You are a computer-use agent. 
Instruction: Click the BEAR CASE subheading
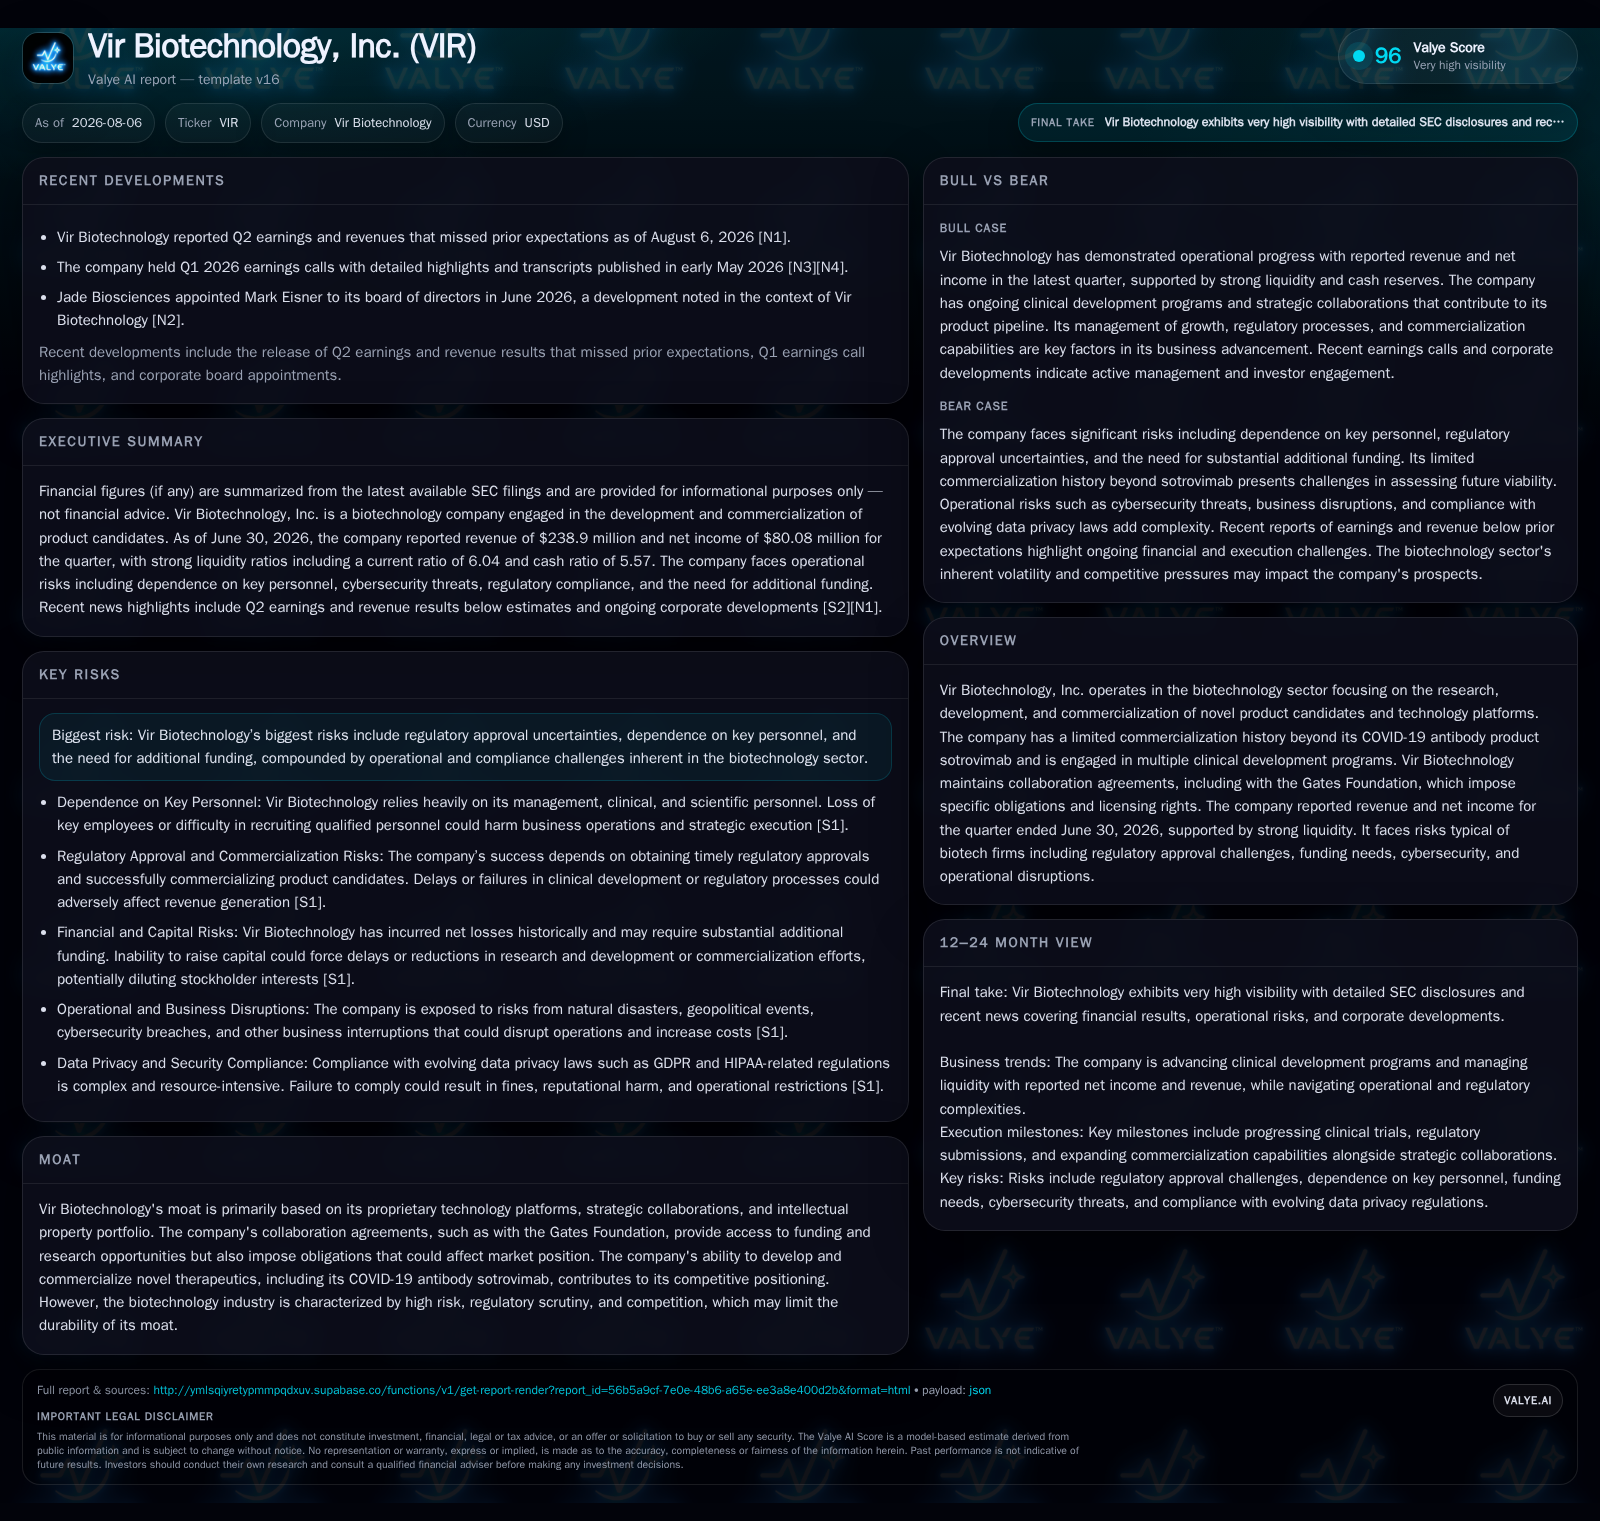tap(974, 406)
